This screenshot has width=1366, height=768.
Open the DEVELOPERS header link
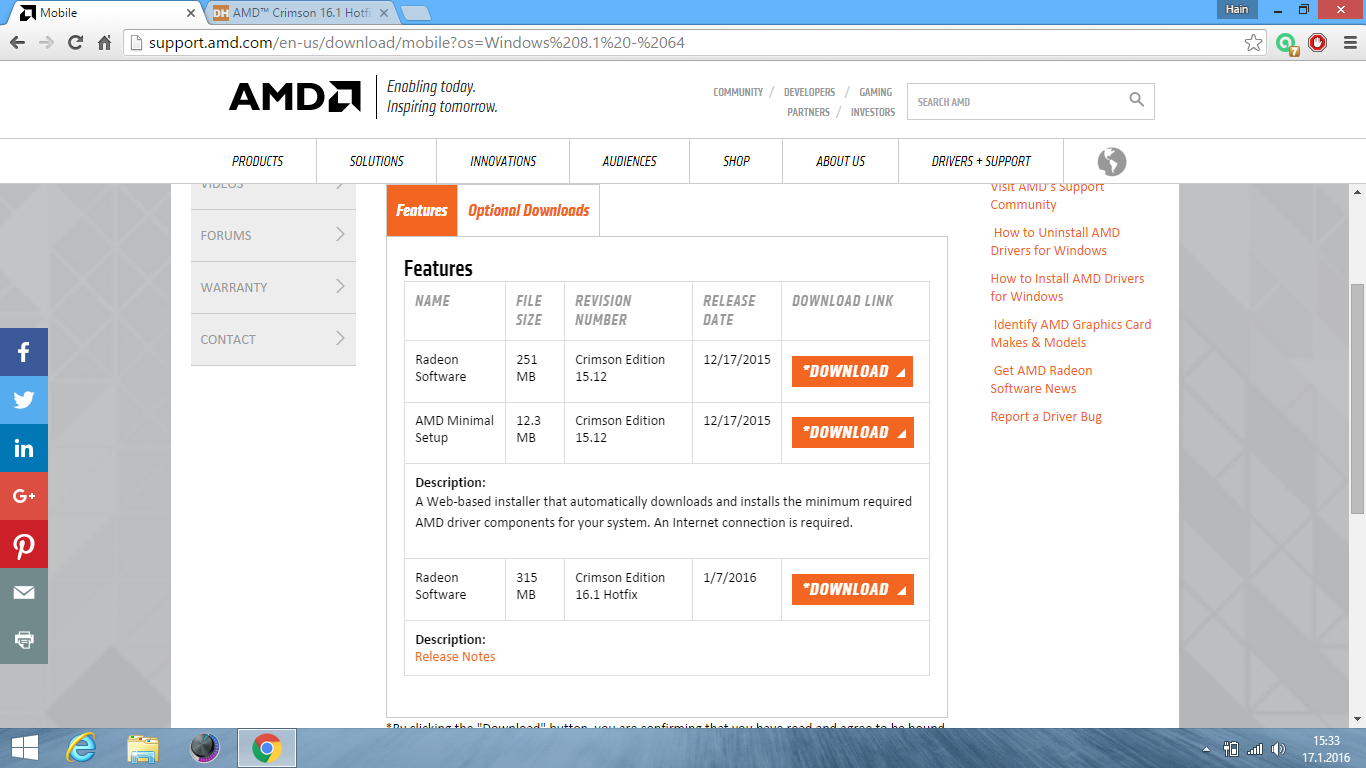tap(809, 92)
